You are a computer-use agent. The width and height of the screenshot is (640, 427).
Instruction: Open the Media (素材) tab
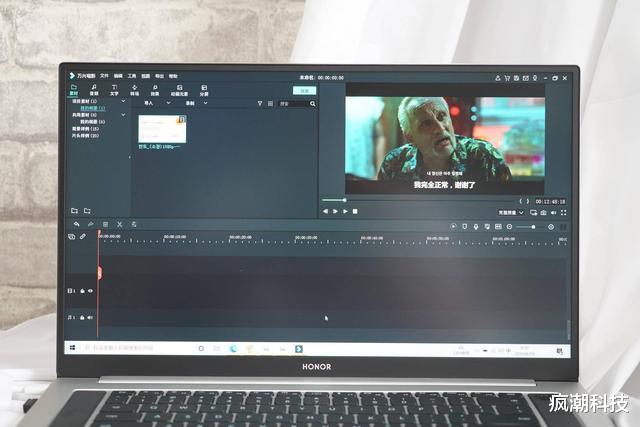click(74, 90)
